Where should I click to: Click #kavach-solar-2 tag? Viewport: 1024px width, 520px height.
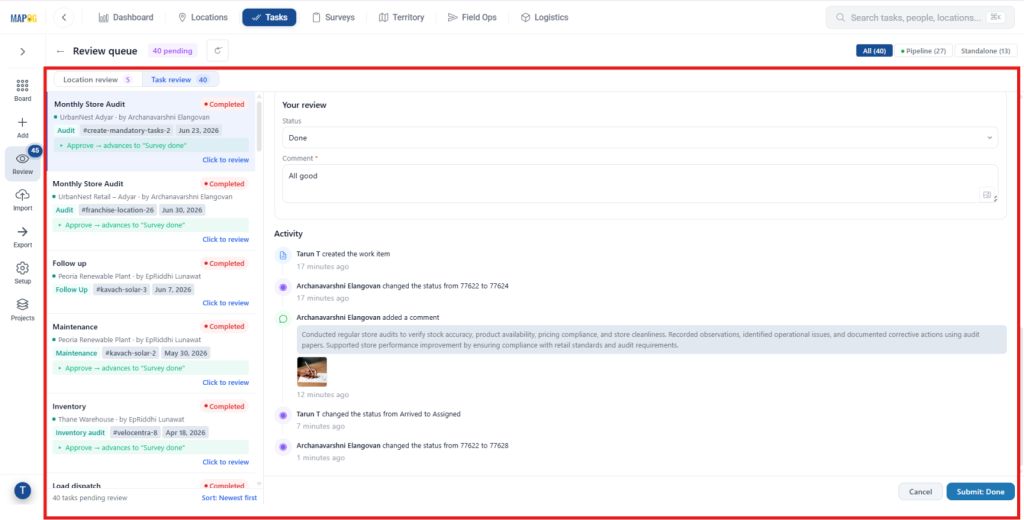tap(131, 353)
